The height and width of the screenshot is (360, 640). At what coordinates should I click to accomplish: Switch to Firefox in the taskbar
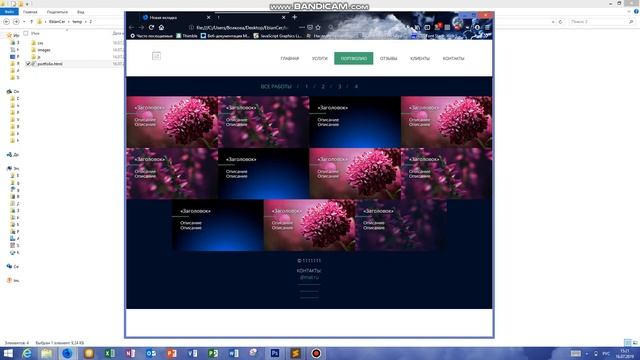point(67,353)
